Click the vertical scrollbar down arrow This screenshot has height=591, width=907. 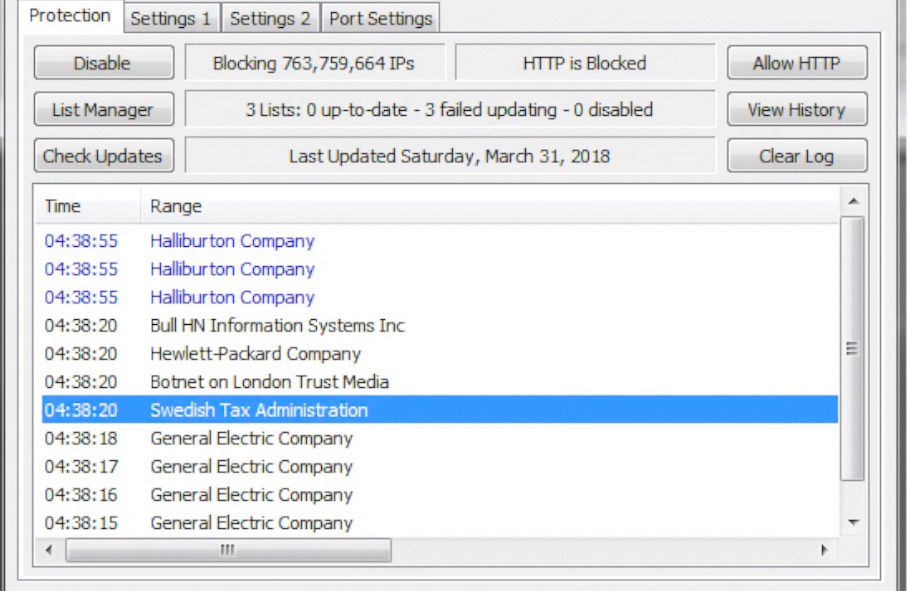[852, 522]
